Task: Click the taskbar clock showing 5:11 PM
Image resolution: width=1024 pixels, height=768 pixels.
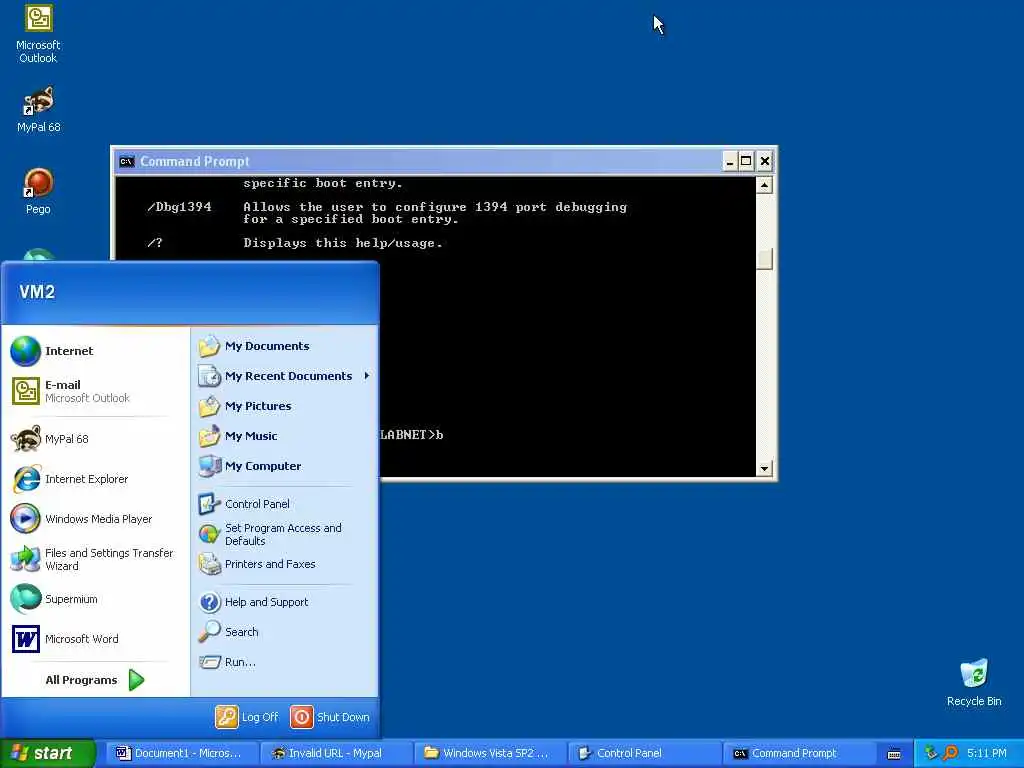Action: tap(987, 754)
